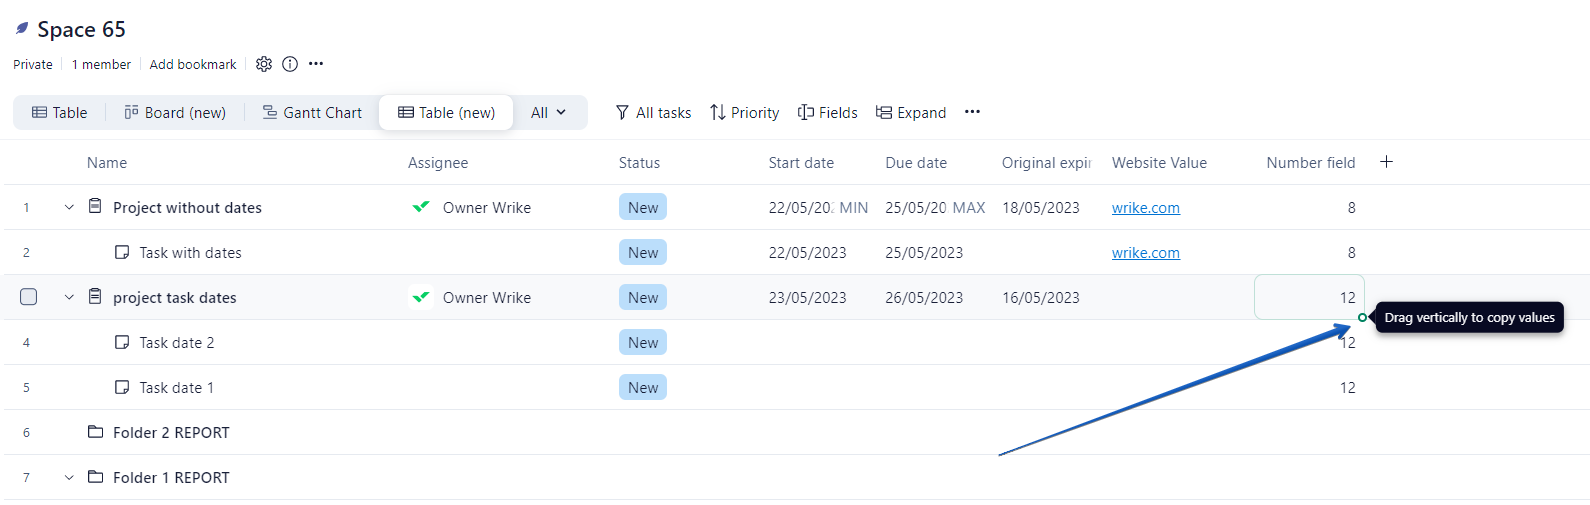Screen dimensions: 1590x505
Task: Open toolbar overflow menu after Expand
Action: point(972,112)
